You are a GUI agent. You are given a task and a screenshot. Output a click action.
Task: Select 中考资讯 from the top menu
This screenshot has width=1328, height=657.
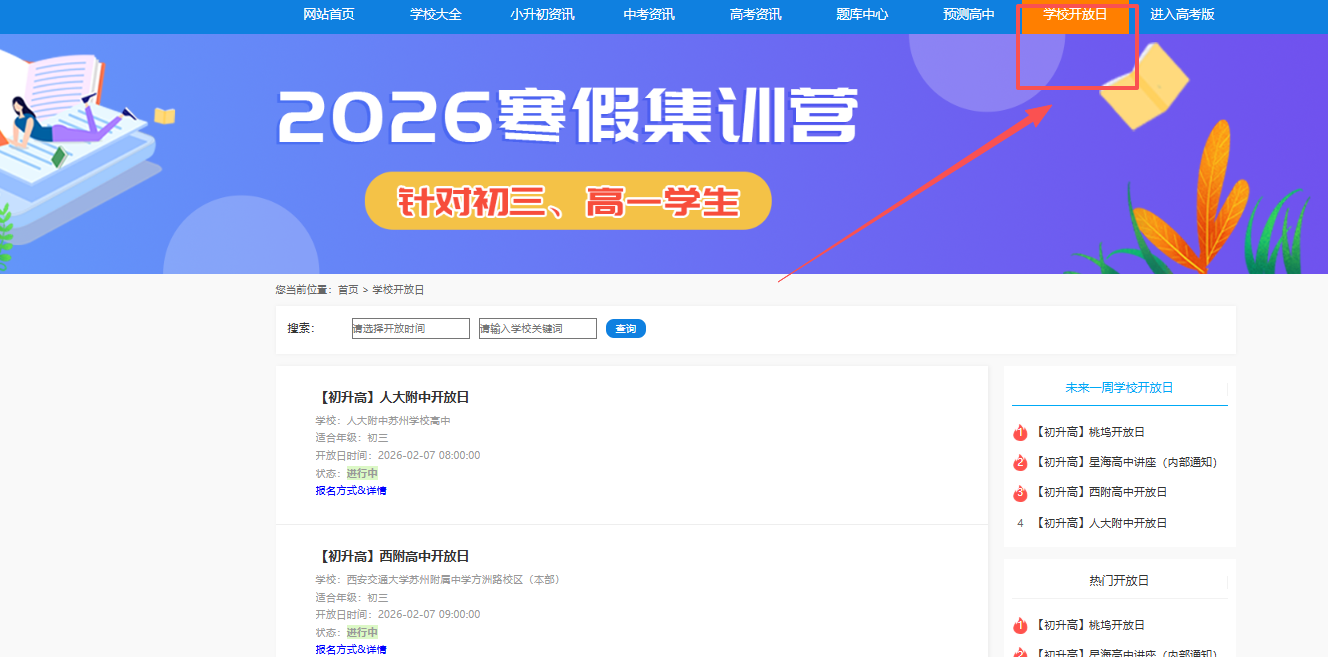pyautogui.click(x=649, y=15)
